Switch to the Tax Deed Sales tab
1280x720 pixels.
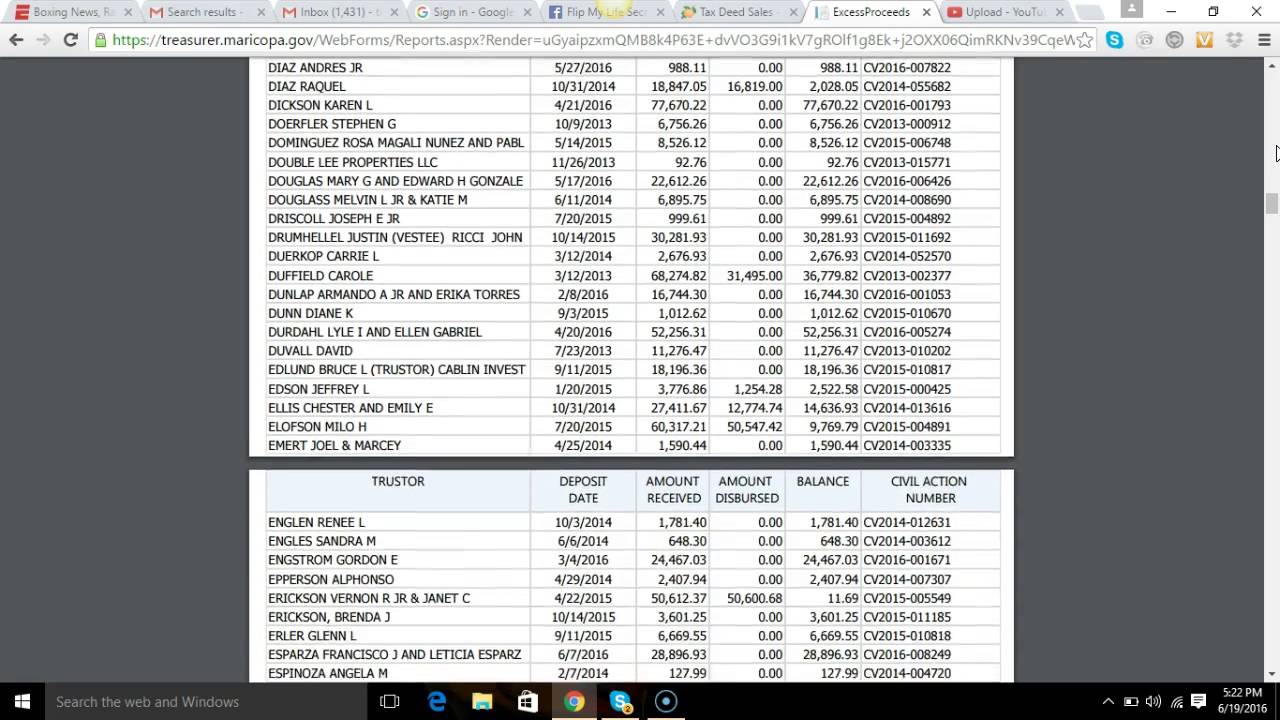(x=738, y=12)
